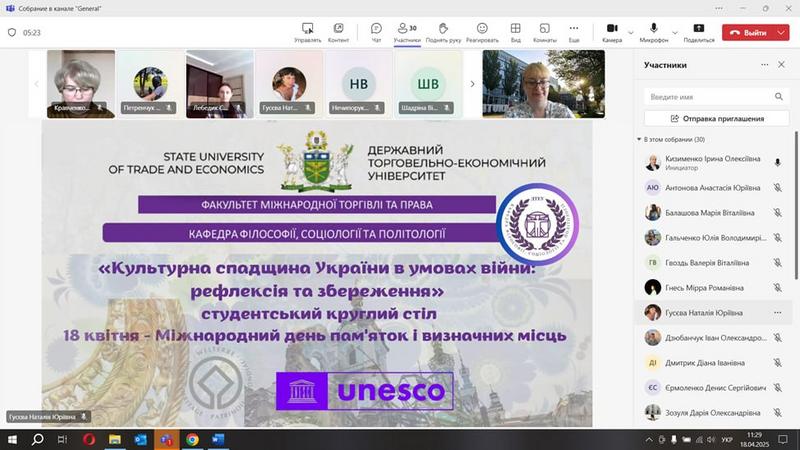Select the large video of woman outdoors
Screen dimensions: 800x450
point(543,84)
